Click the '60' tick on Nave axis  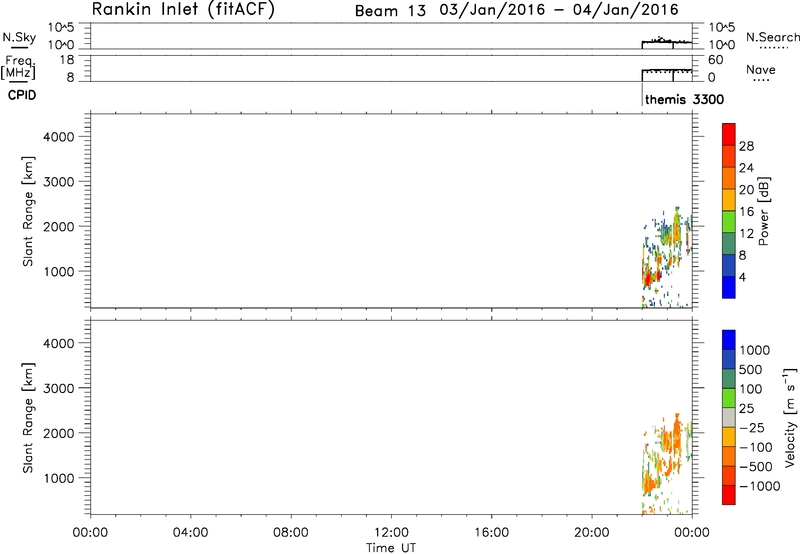coord(715,60)
